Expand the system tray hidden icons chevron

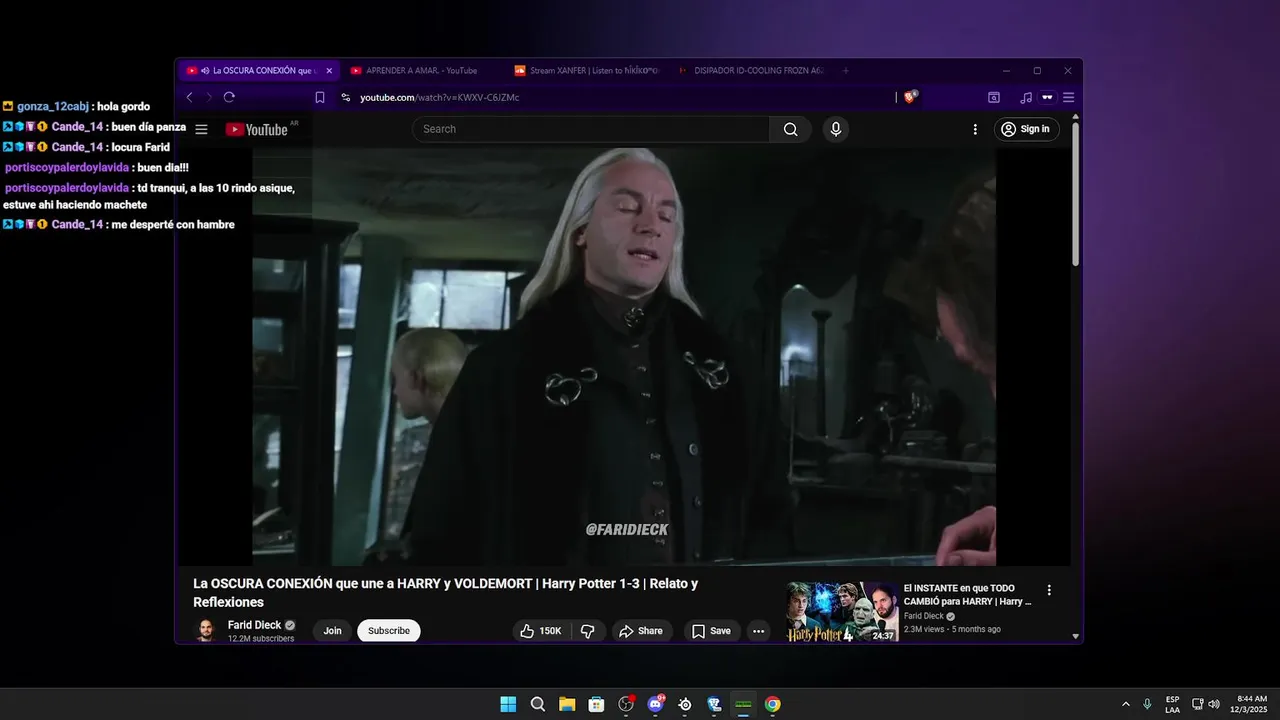(1126, 704)
